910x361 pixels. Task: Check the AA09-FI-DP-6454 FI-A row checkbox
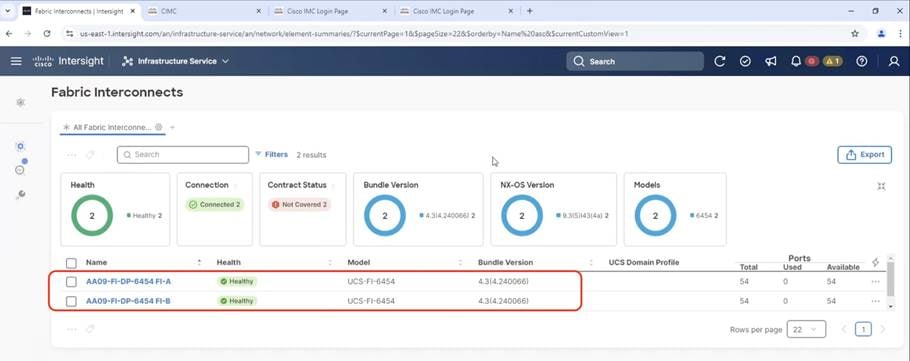tap(71, 281)
